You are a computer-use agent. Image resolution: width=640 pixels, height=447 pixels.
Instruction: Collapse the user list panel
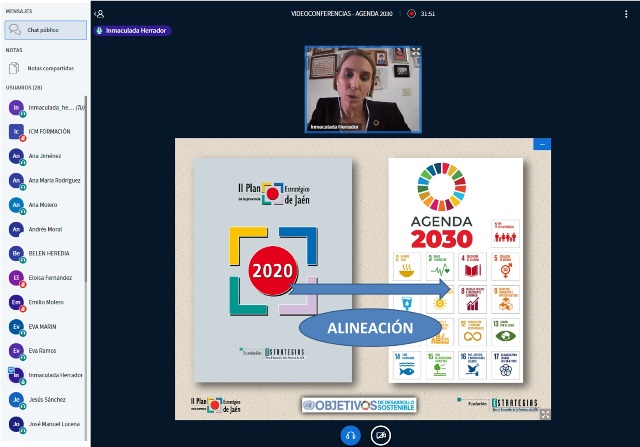[x=99, y=14]
